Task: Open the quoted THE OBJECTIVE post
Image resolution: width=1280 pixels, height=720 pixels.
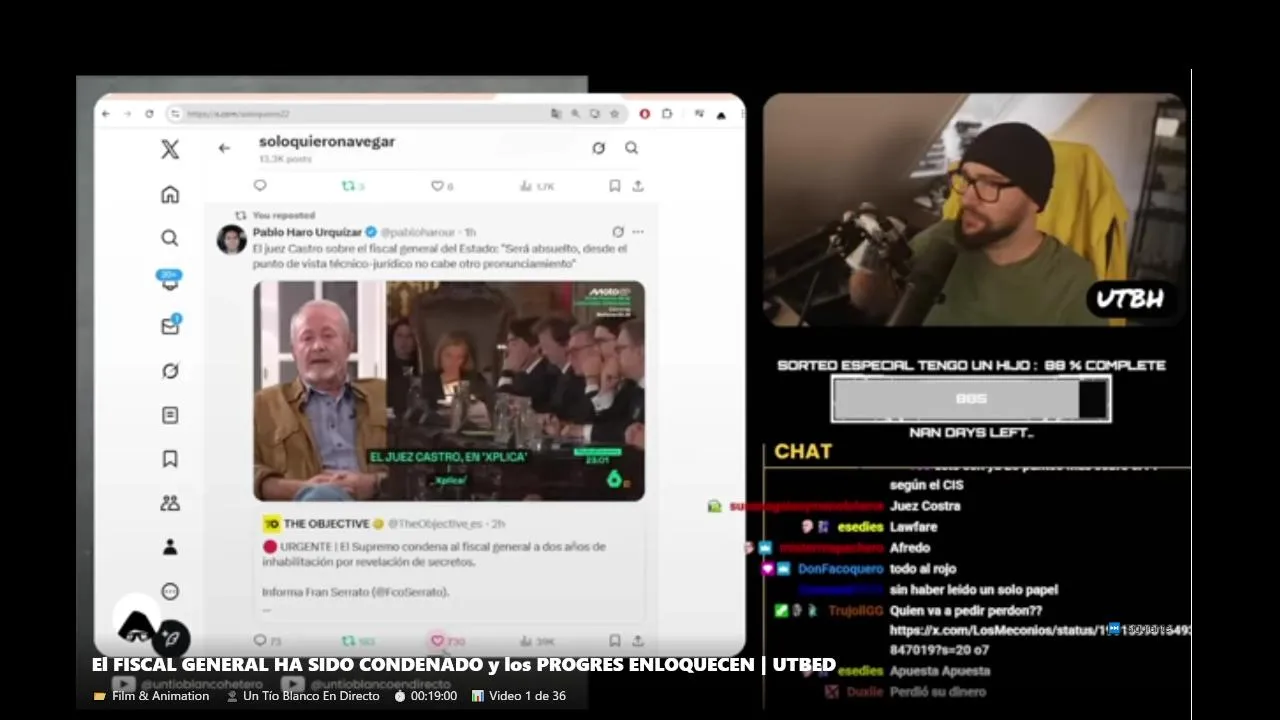Action: point(449,565)
